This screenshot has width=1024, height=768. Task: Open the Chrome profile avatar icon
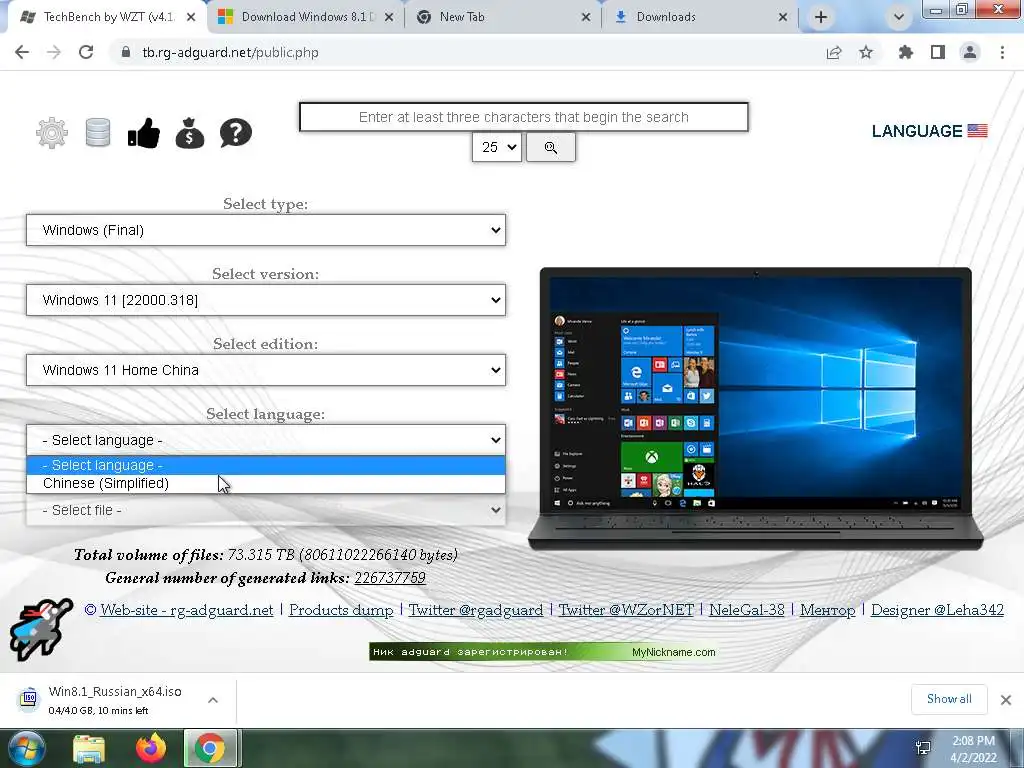[970, 52]
